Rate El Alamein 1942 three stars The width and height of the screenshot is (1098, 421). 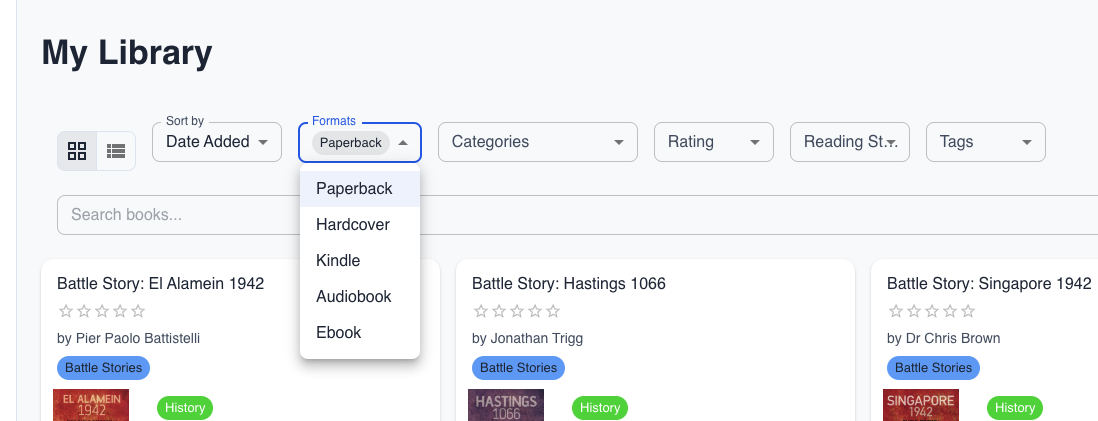tap(102, 311)
